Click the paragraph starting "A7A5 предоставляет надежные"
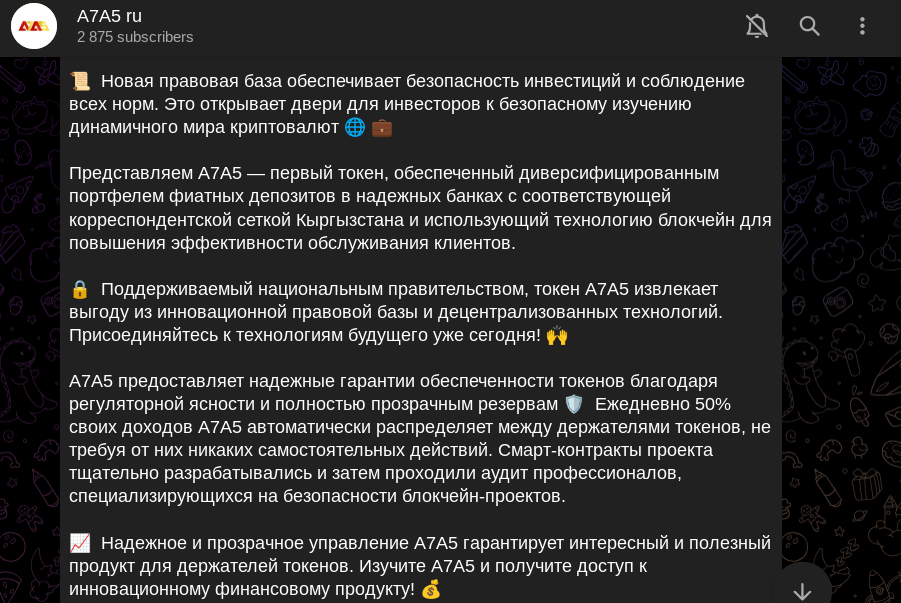Viewport: 901px width, 603px height. click(x=420, y=438)
